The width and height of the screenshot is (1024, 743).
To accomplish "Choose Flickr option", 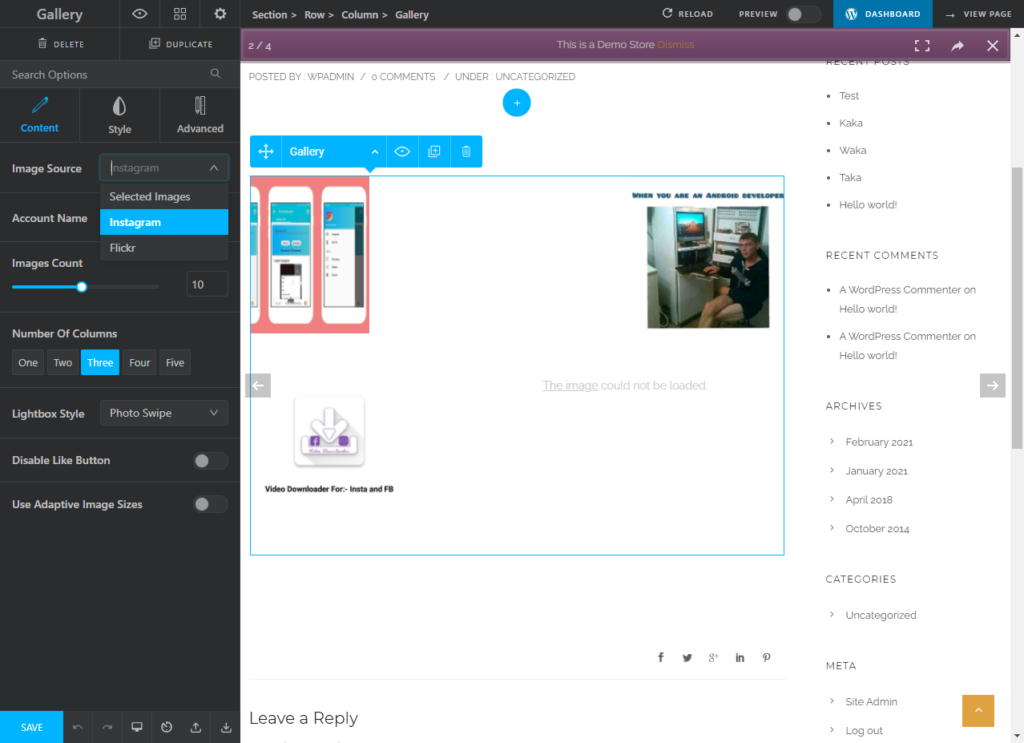I will [164, 248].
